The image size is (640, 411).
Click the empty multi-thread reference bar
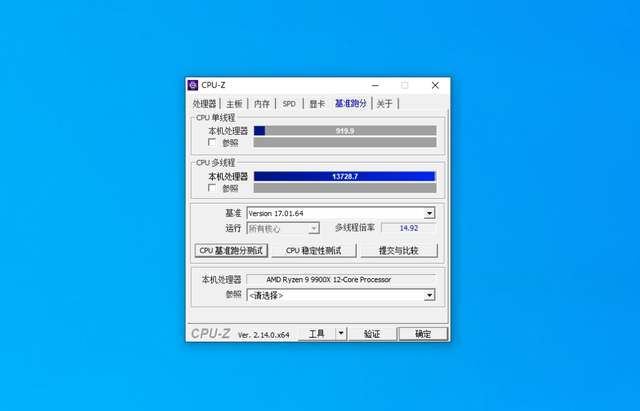[x=345, y=188]
